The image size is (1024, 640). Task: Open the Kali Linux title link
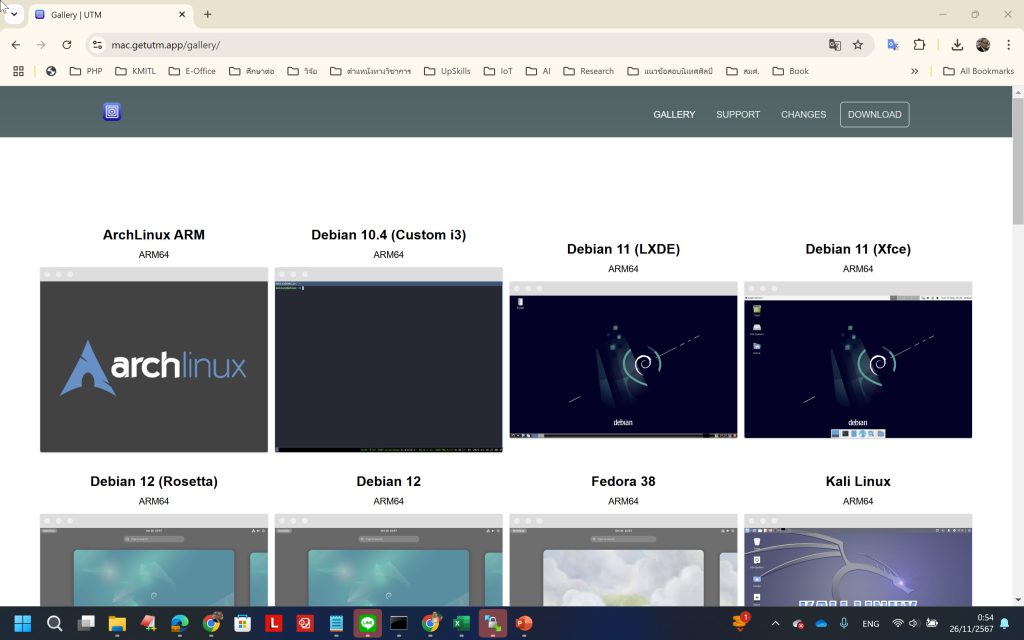click(x=858, y=481)
